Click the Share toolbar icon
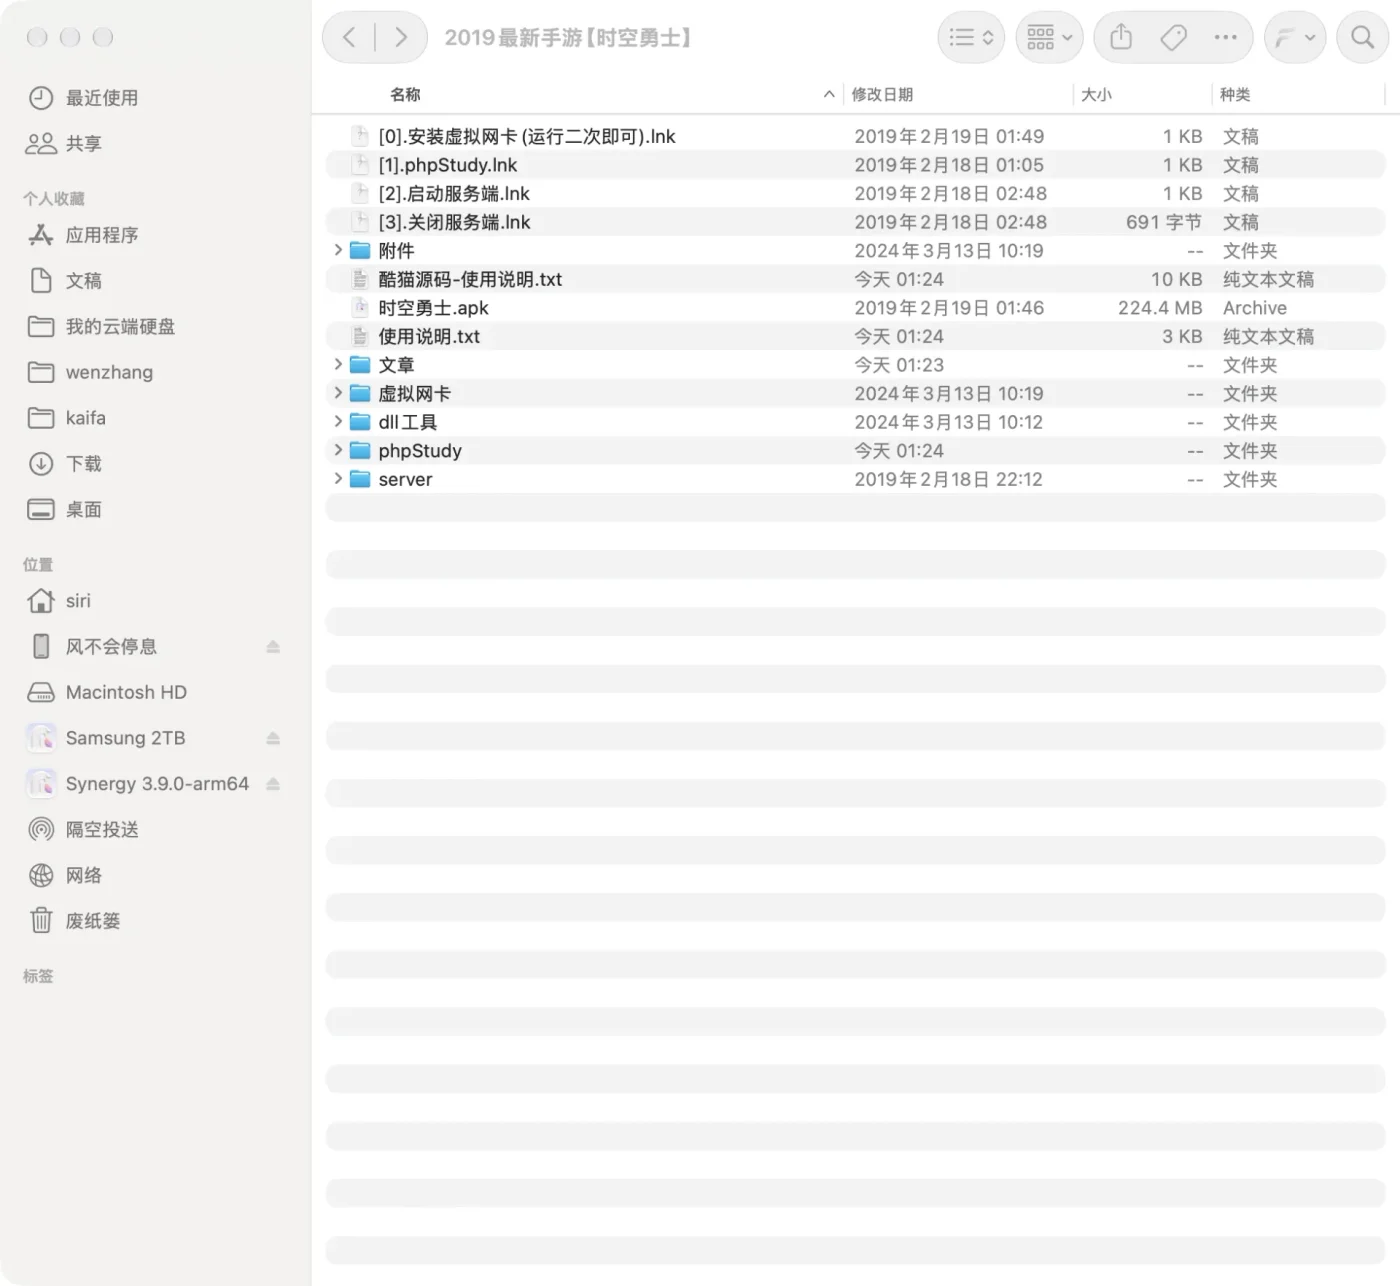The height and width of the screenshot is (1286, 1400). click(x=1121, y=38)
